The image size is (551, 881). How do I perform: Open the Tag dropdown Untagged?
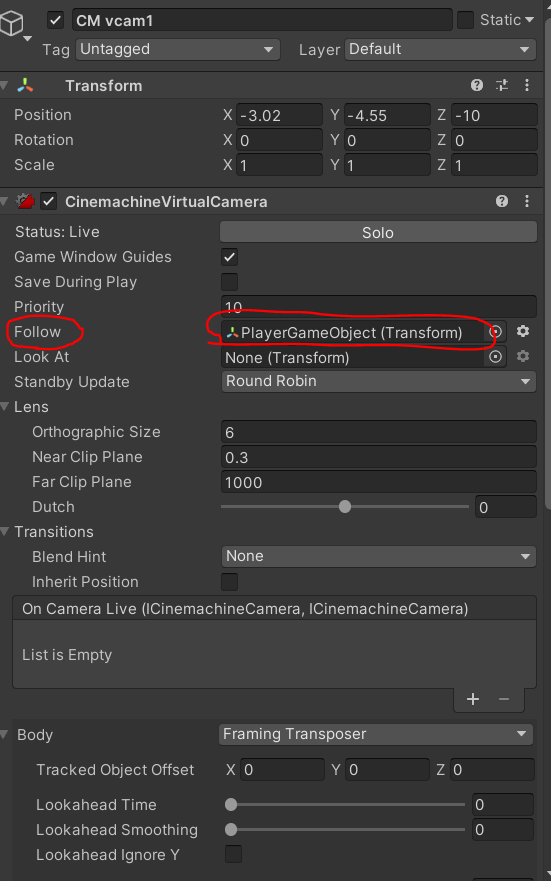point(177,49)
